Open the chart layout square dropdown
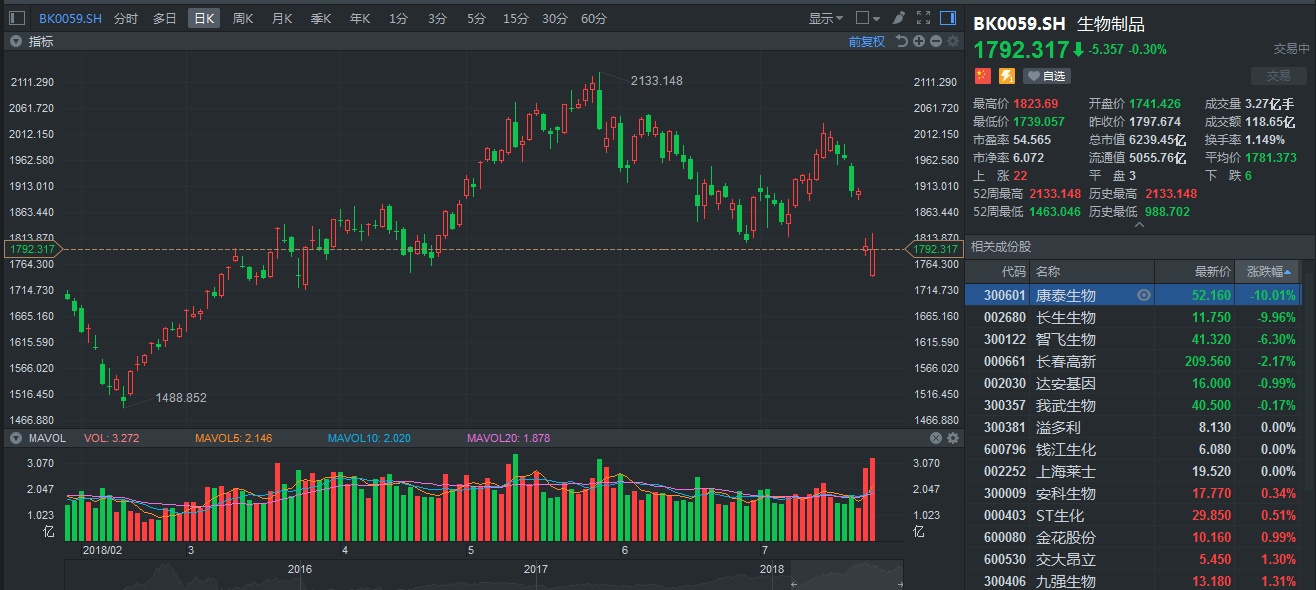 click(x=869, y=18)
